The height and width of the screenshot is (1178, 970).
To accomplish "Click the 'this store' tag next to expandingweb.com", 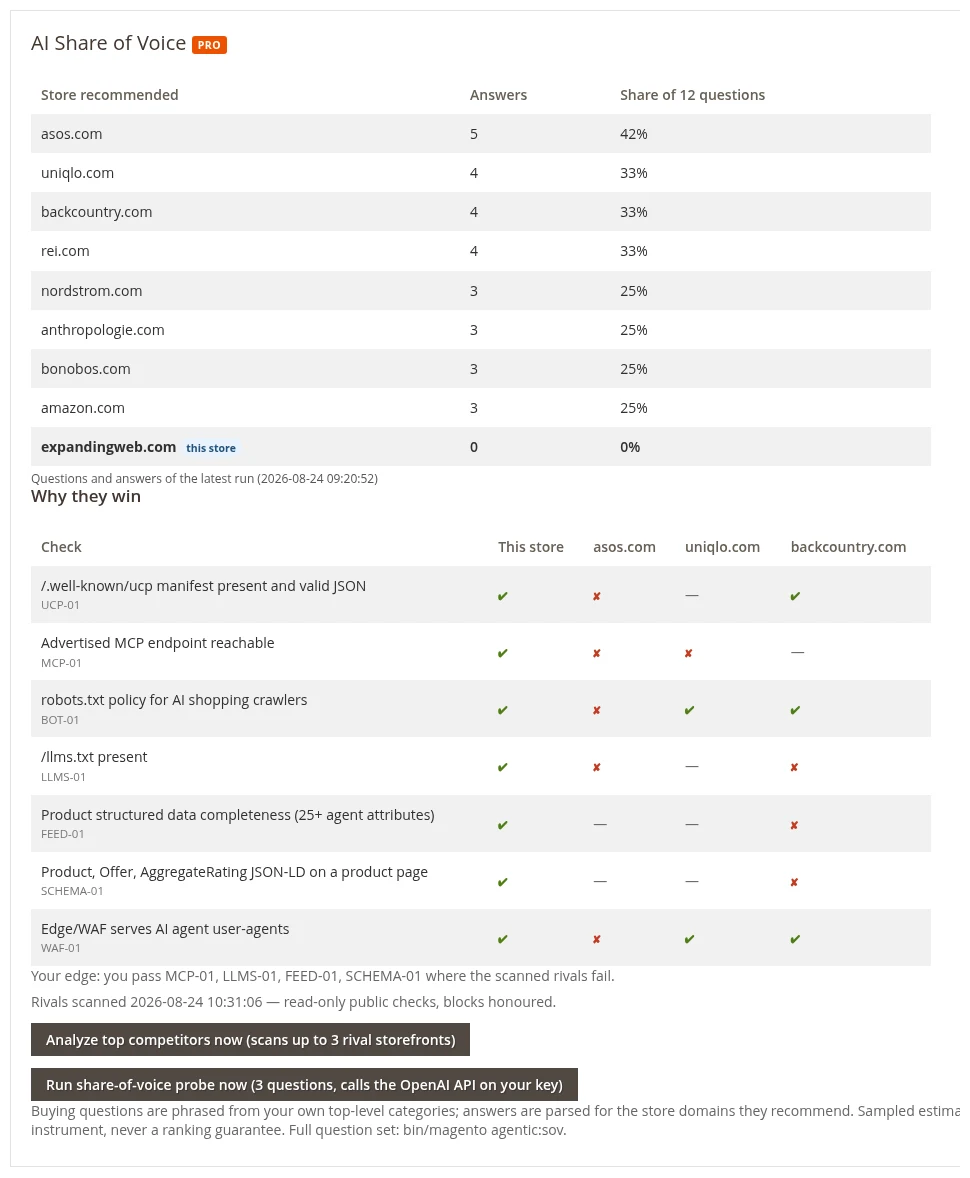I will point(211,448).
